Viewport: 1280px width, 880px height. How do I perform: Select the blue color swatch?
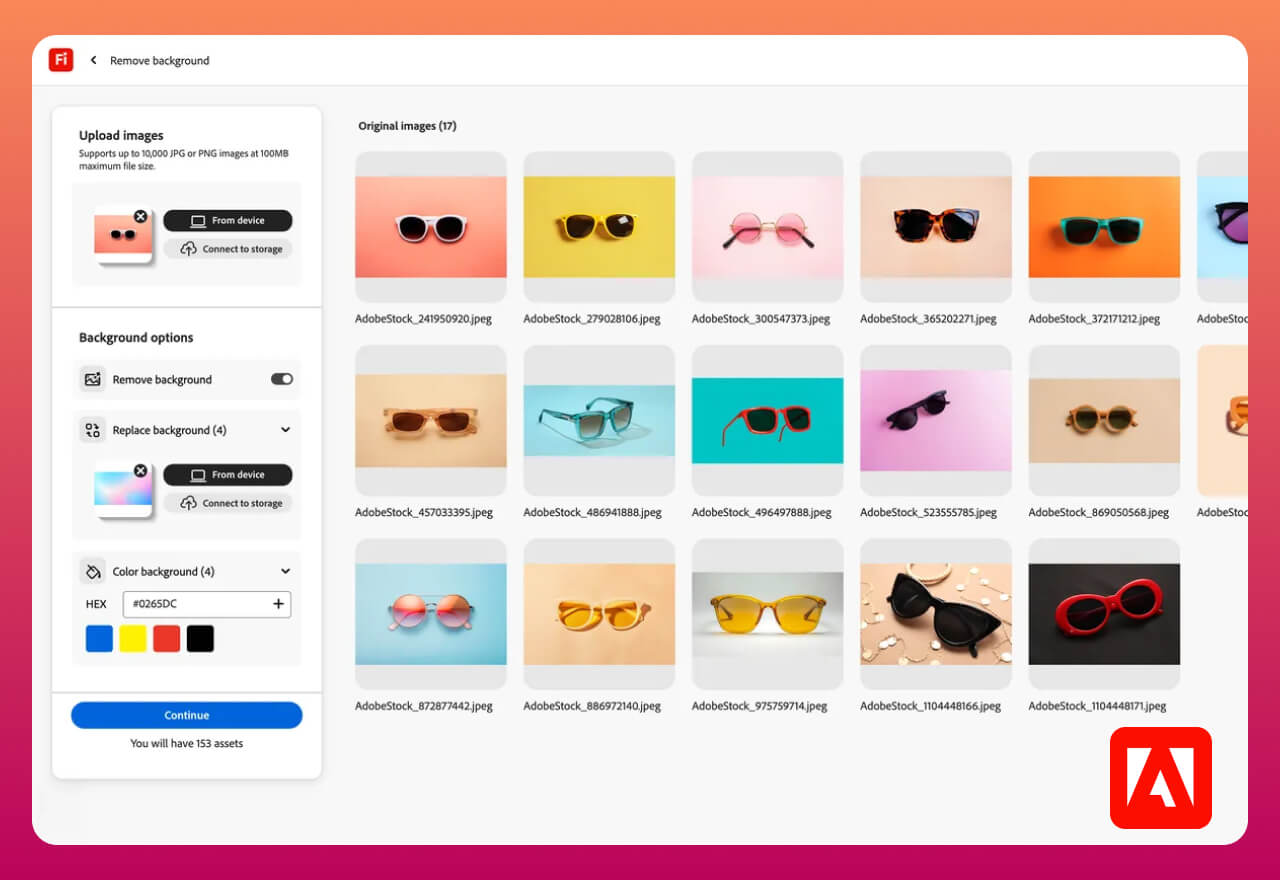pyautogui.click(x=99, y=638)
